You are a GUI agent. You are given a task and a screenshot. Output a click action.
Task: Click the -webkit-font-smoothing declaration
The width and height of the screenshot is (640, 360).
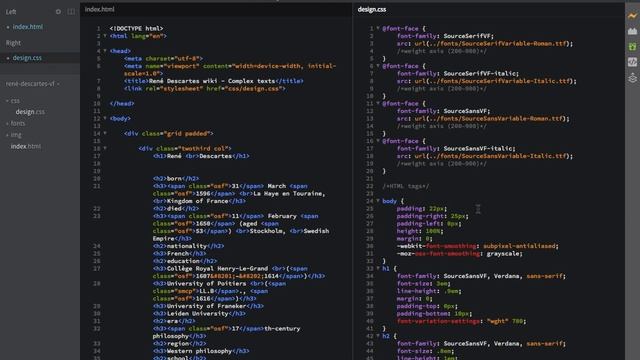click(478, 246)
